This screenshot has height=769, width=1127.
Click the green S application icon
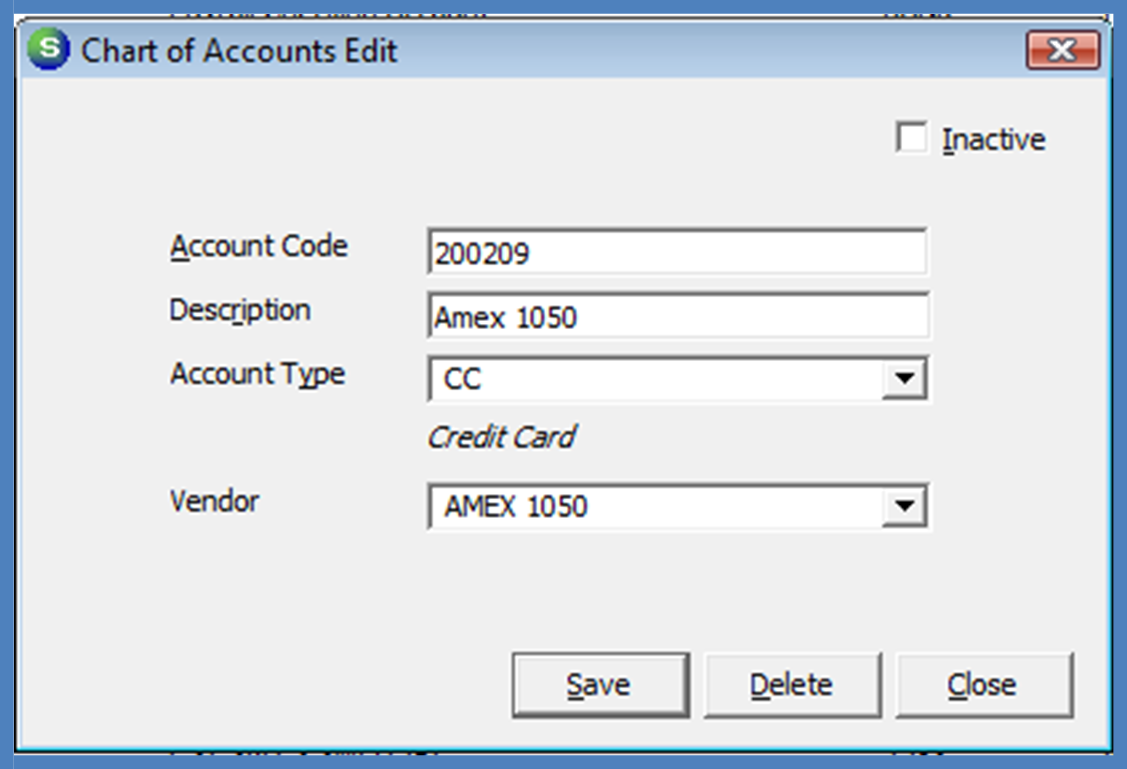pos(48,49)
